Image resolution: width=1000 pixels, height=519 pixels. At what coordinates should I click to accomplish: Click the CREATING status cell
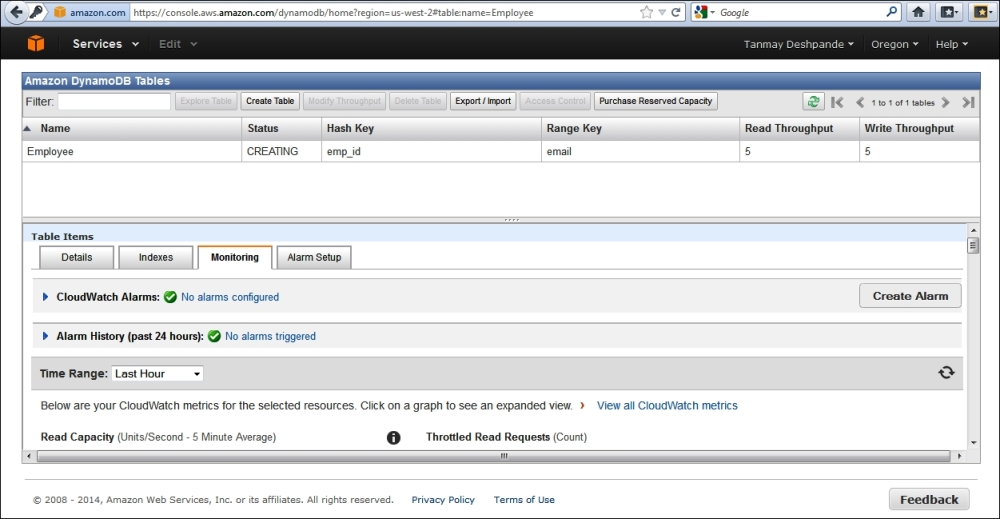click(281, 151)
